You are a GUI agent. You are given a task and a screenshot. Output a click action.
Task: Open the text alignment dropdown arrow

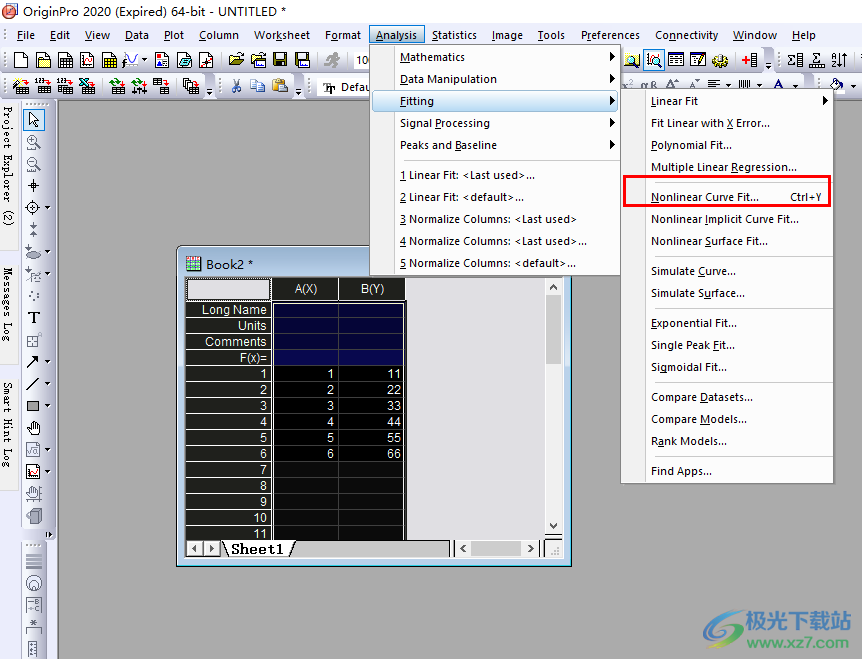[728, 86]
